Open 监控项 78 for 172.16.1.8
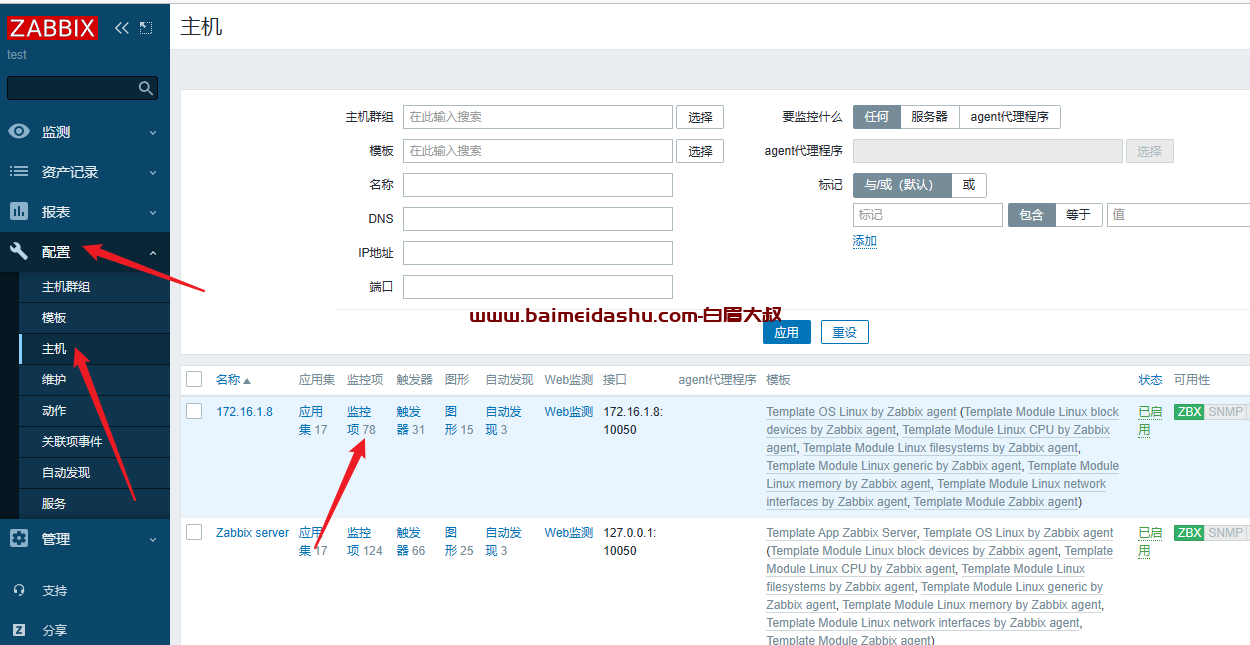 tap(361, 421)
